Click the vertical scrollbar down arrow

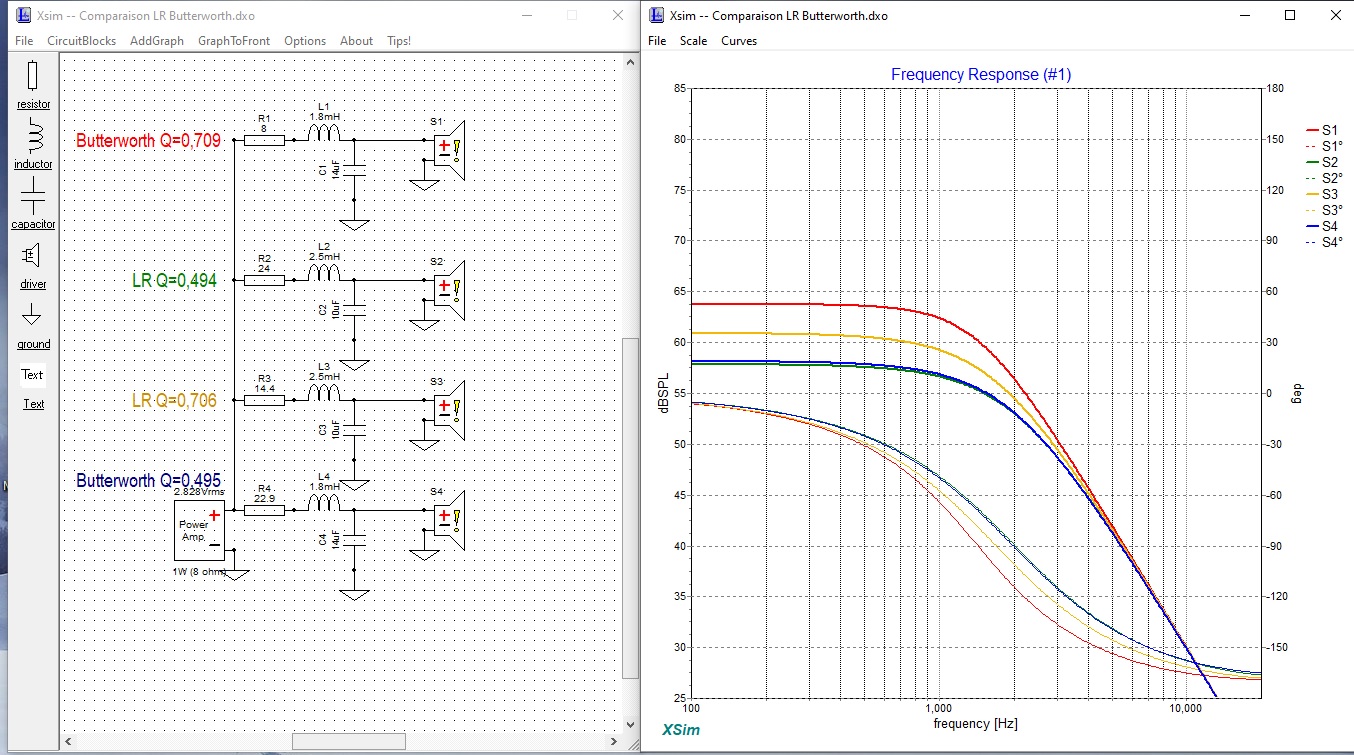(630, 724)
